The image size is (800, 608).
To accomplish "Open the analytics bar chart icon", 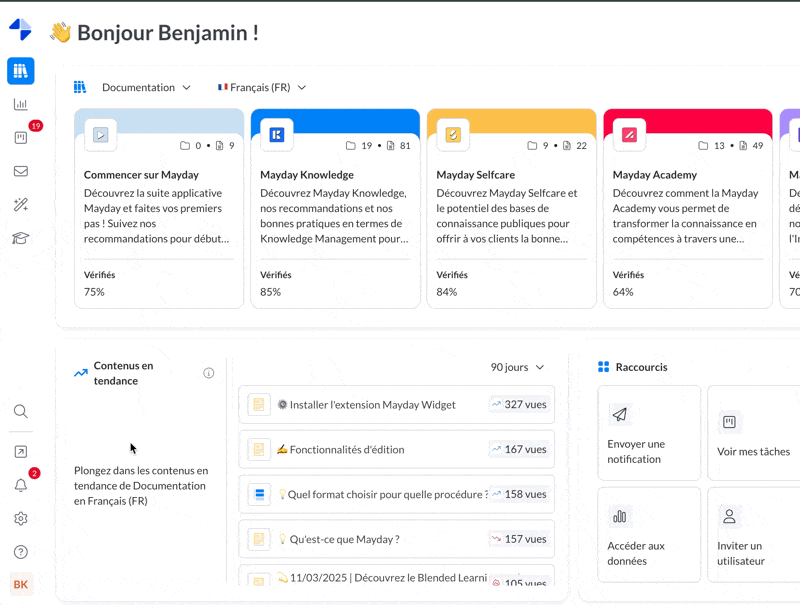I will (x=21, y=104).
